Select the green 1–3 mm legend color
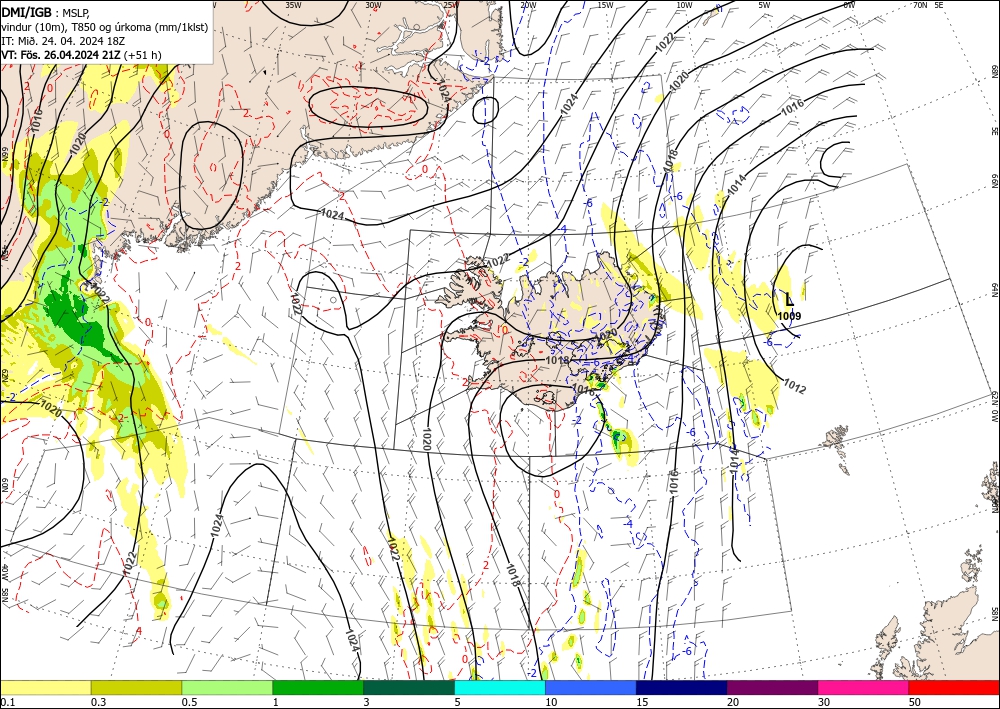Screen dimensions: 1000x709 tap(318, 687)
